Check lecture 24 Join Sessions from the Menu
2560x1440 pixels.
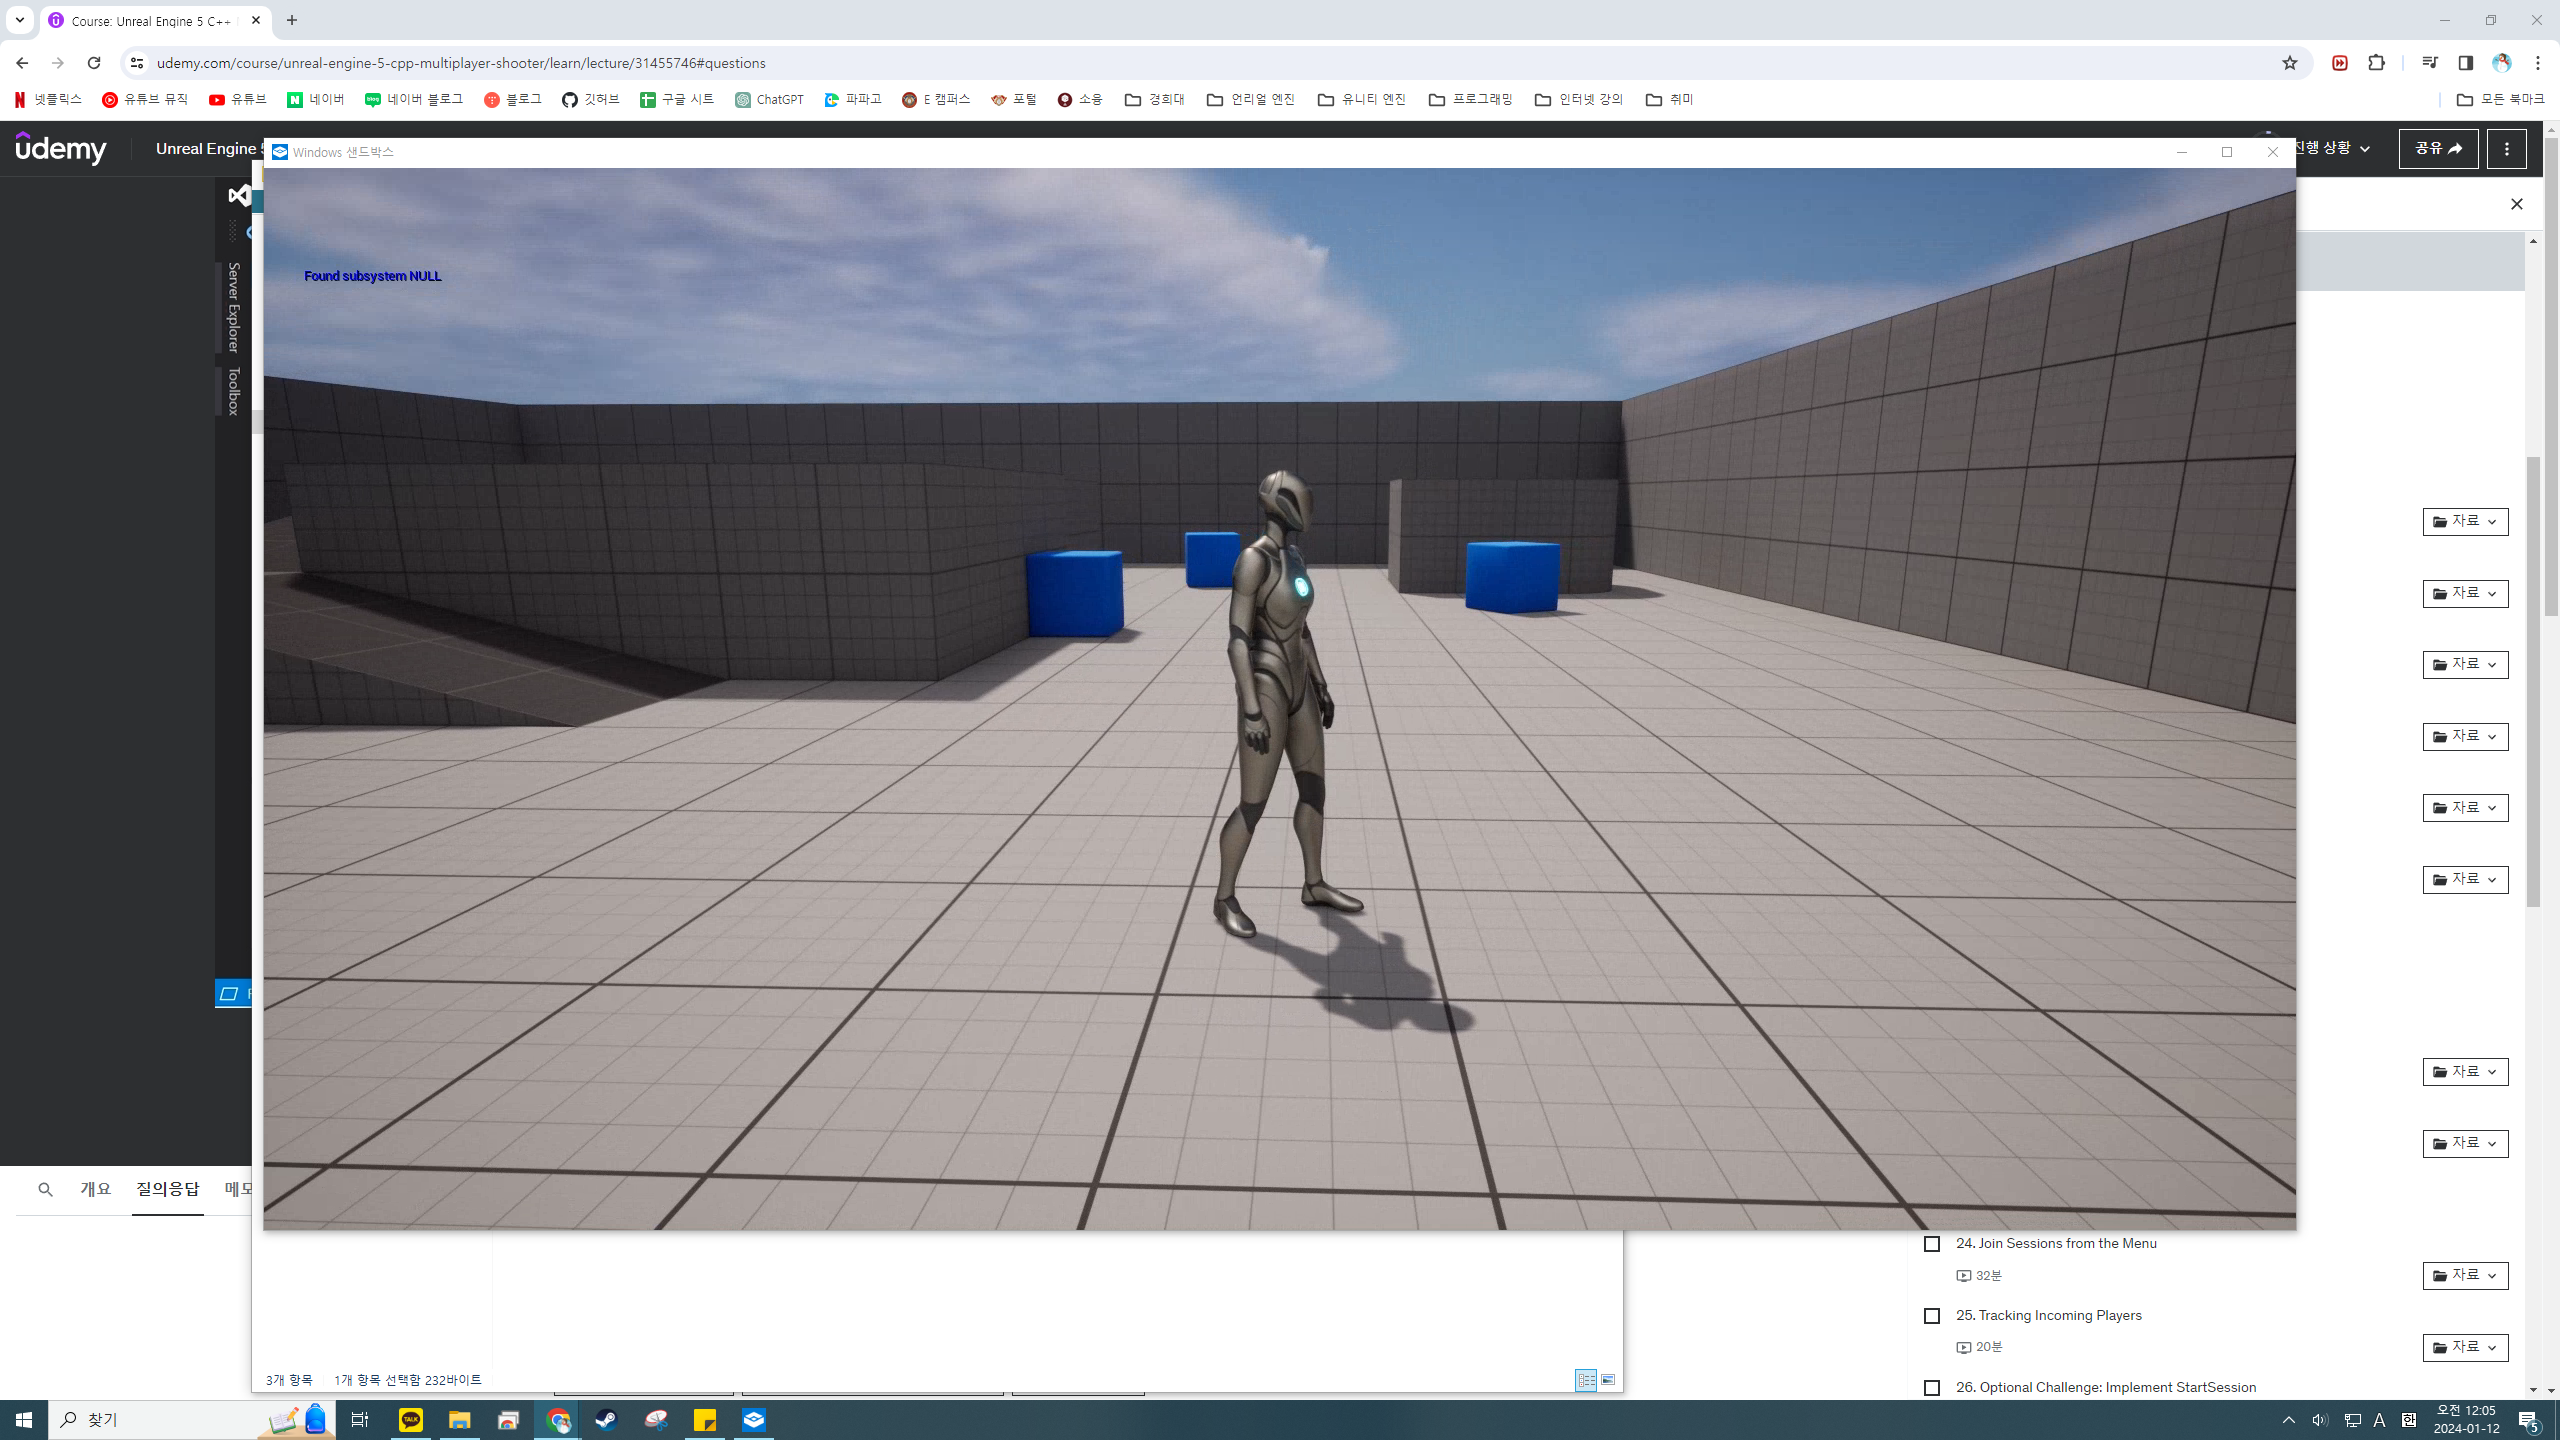pyautogui.click(x=1932, y=1244)
